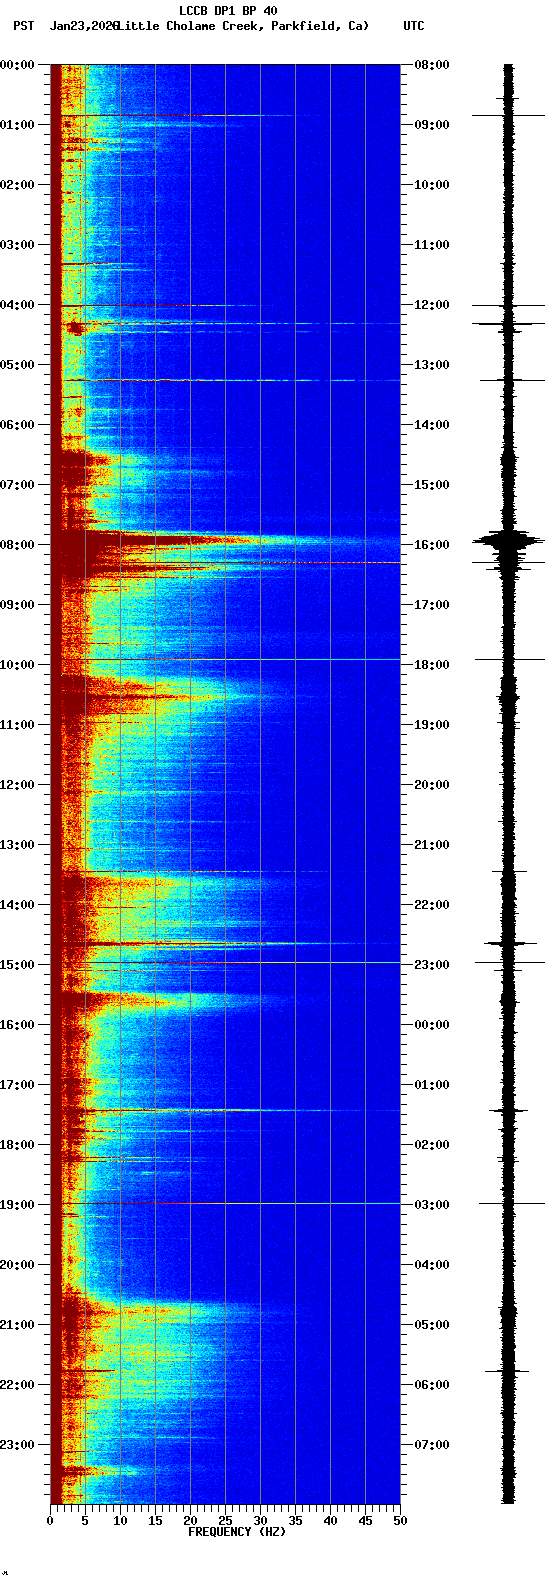
Task: Click the 16:00 UTC time label
Action: click(x=432, y=545)
